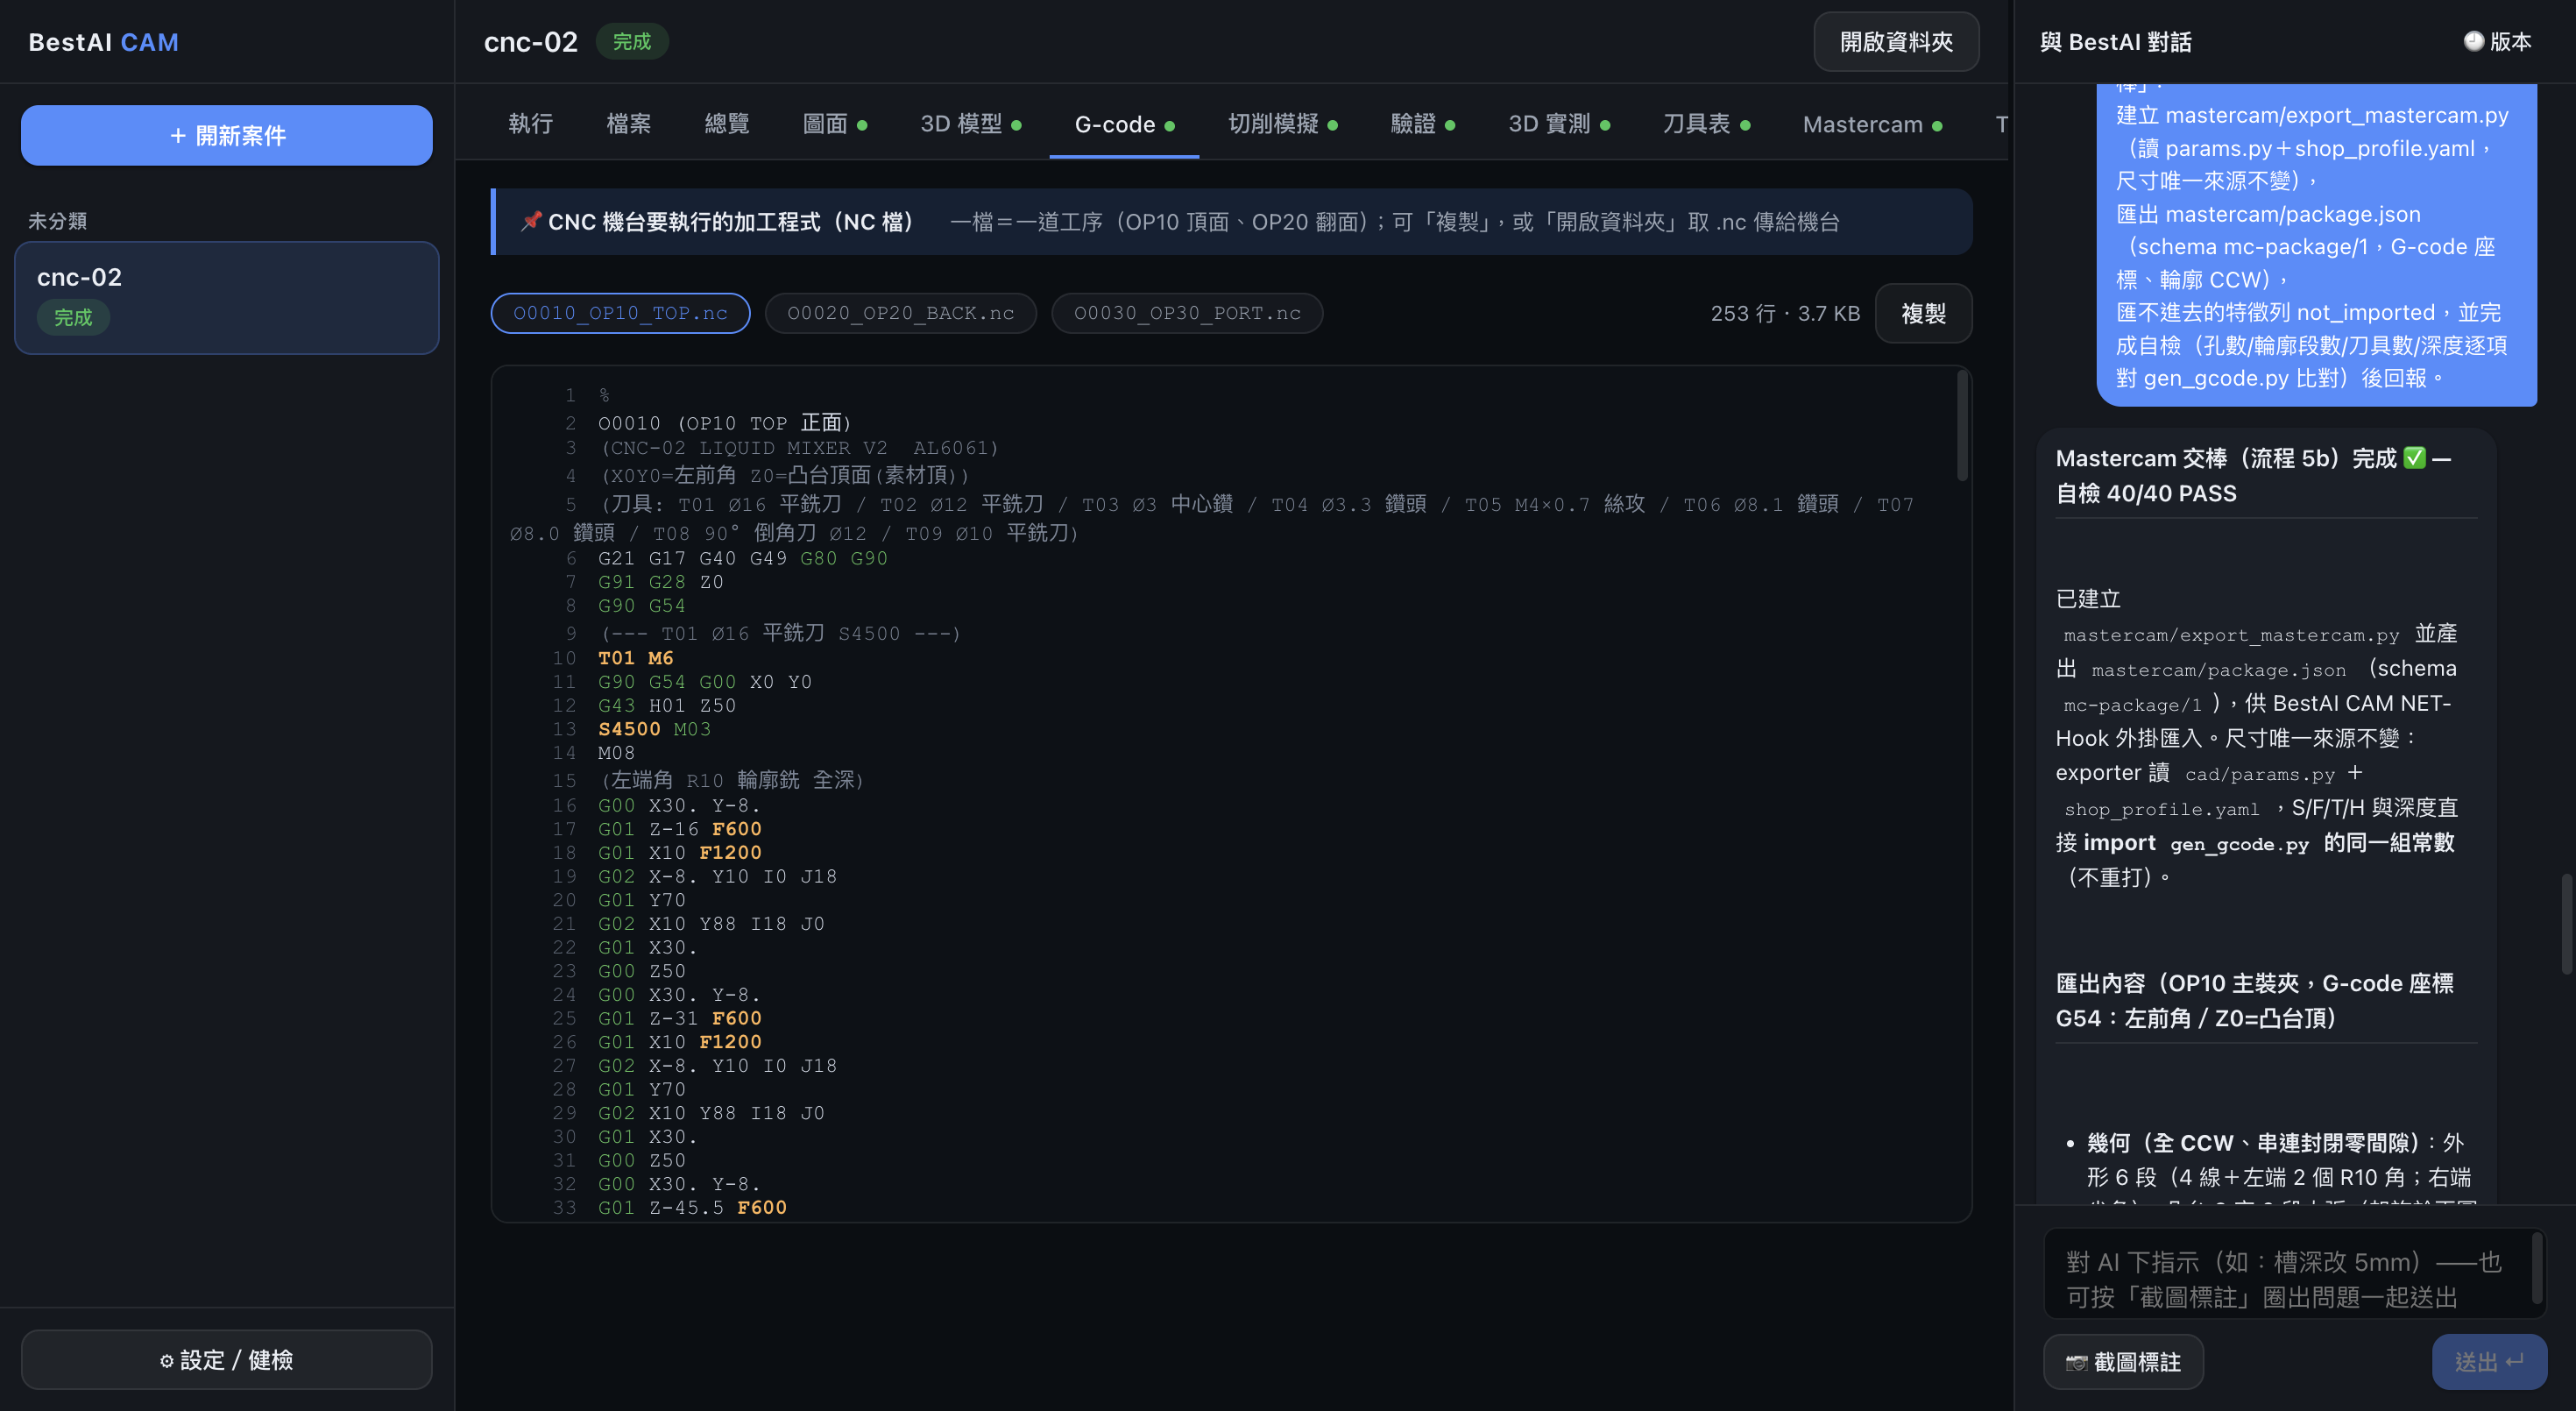Switch to the 切削模擬 tab

pos(1282,124)
